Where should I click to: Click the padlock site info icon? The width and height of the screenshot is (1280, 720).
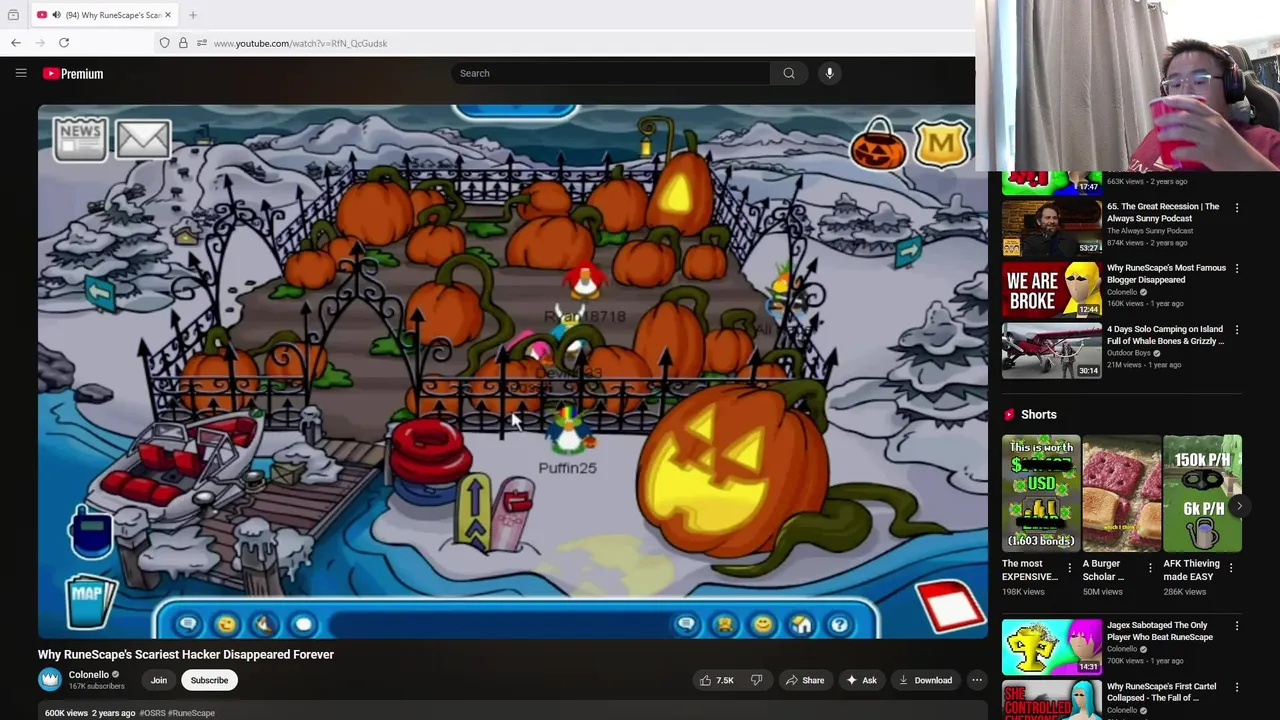[x=183, y=43]
